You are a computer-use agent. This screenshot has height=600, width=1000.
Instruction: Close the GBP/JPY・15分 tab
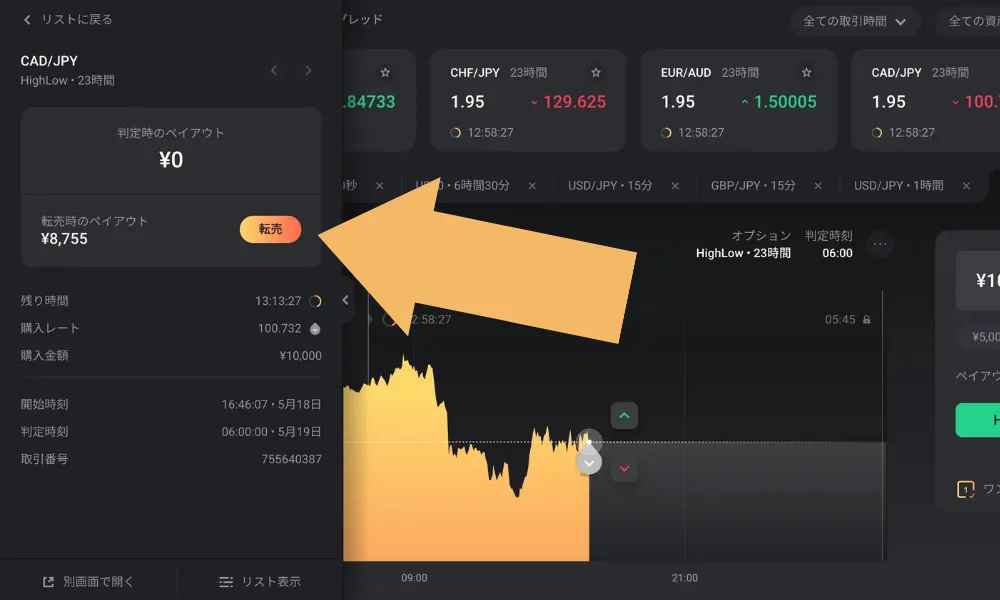[x=818, y=186]
